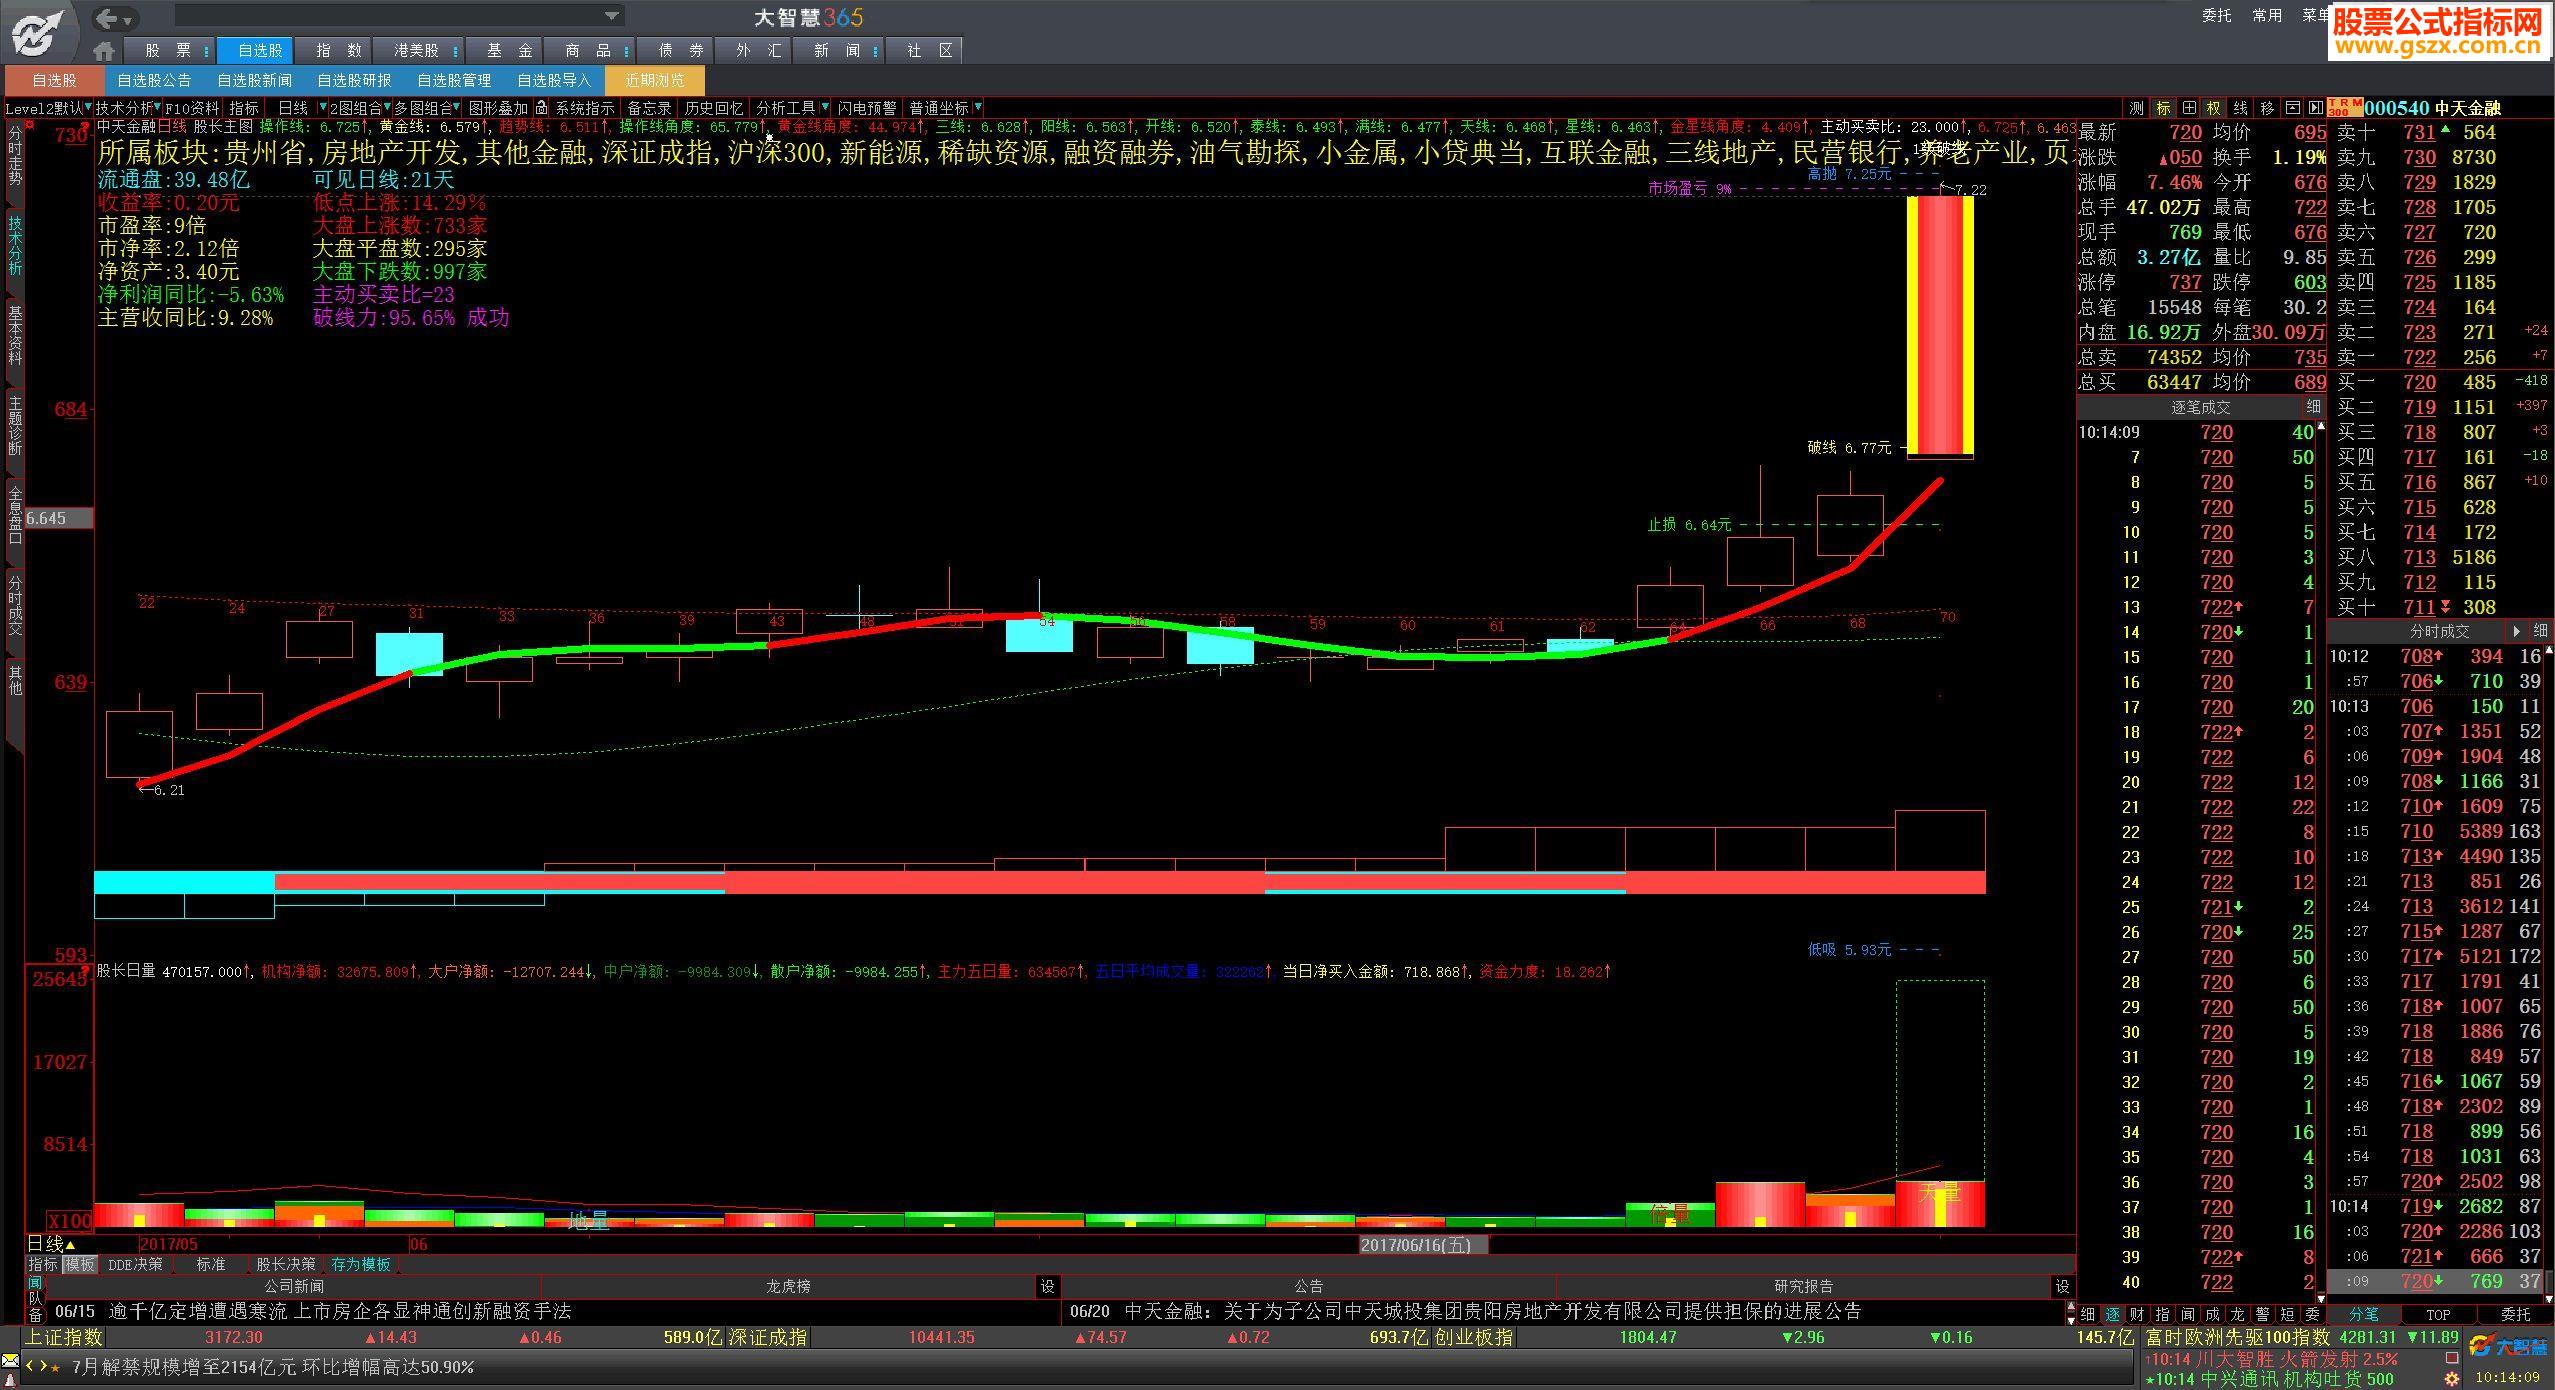Click the back arrow navigation icon

tap(108, 18)
